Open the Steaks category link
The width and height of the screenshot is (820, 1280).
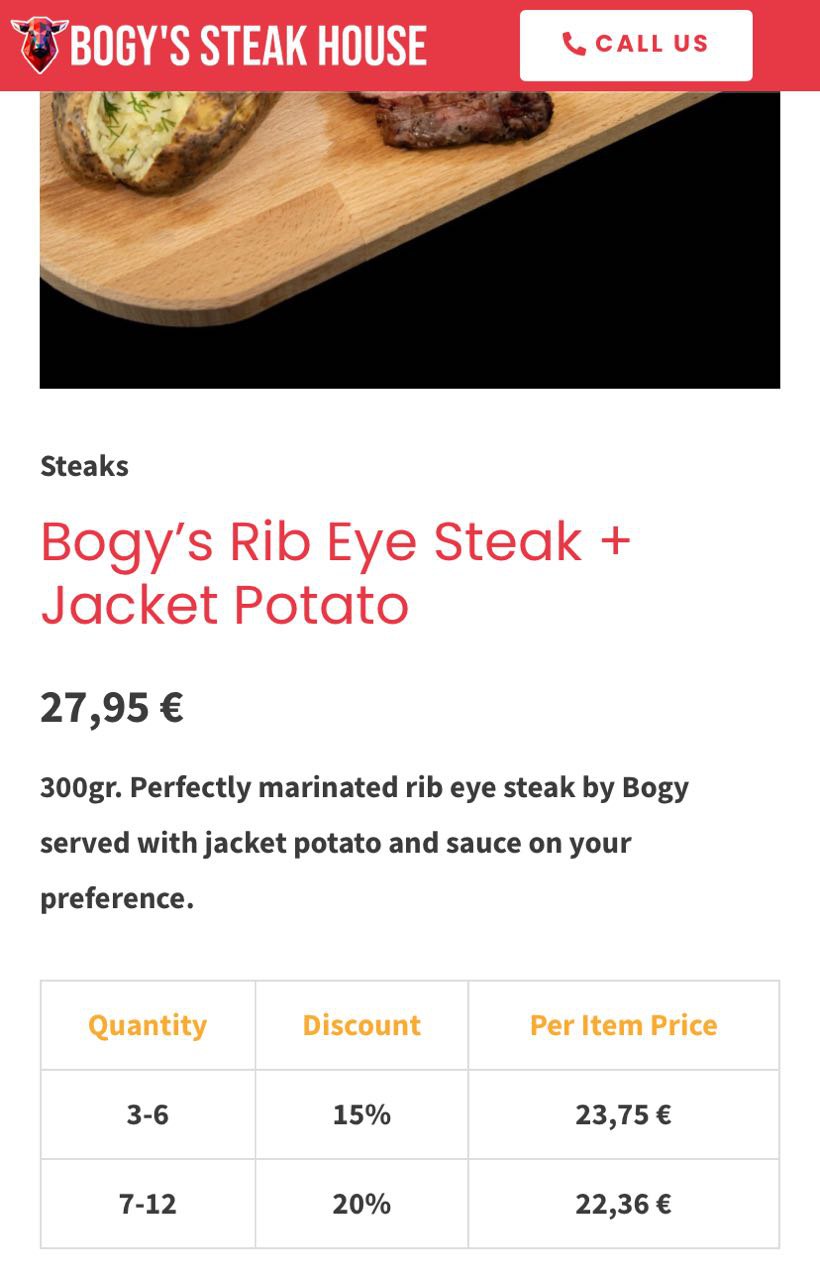[84, 466]
